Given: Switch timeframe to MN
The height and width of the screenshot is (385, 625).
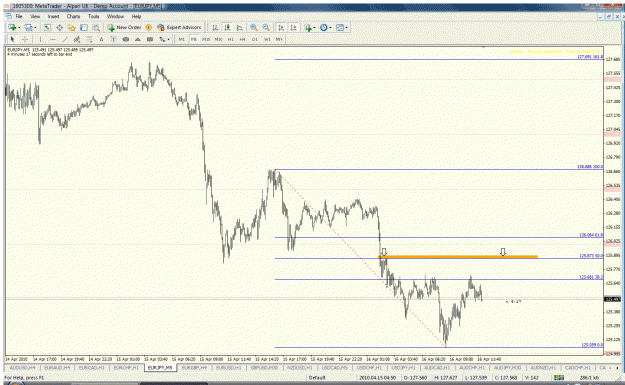Looking at the screenshot, I should tap(279, 39).
